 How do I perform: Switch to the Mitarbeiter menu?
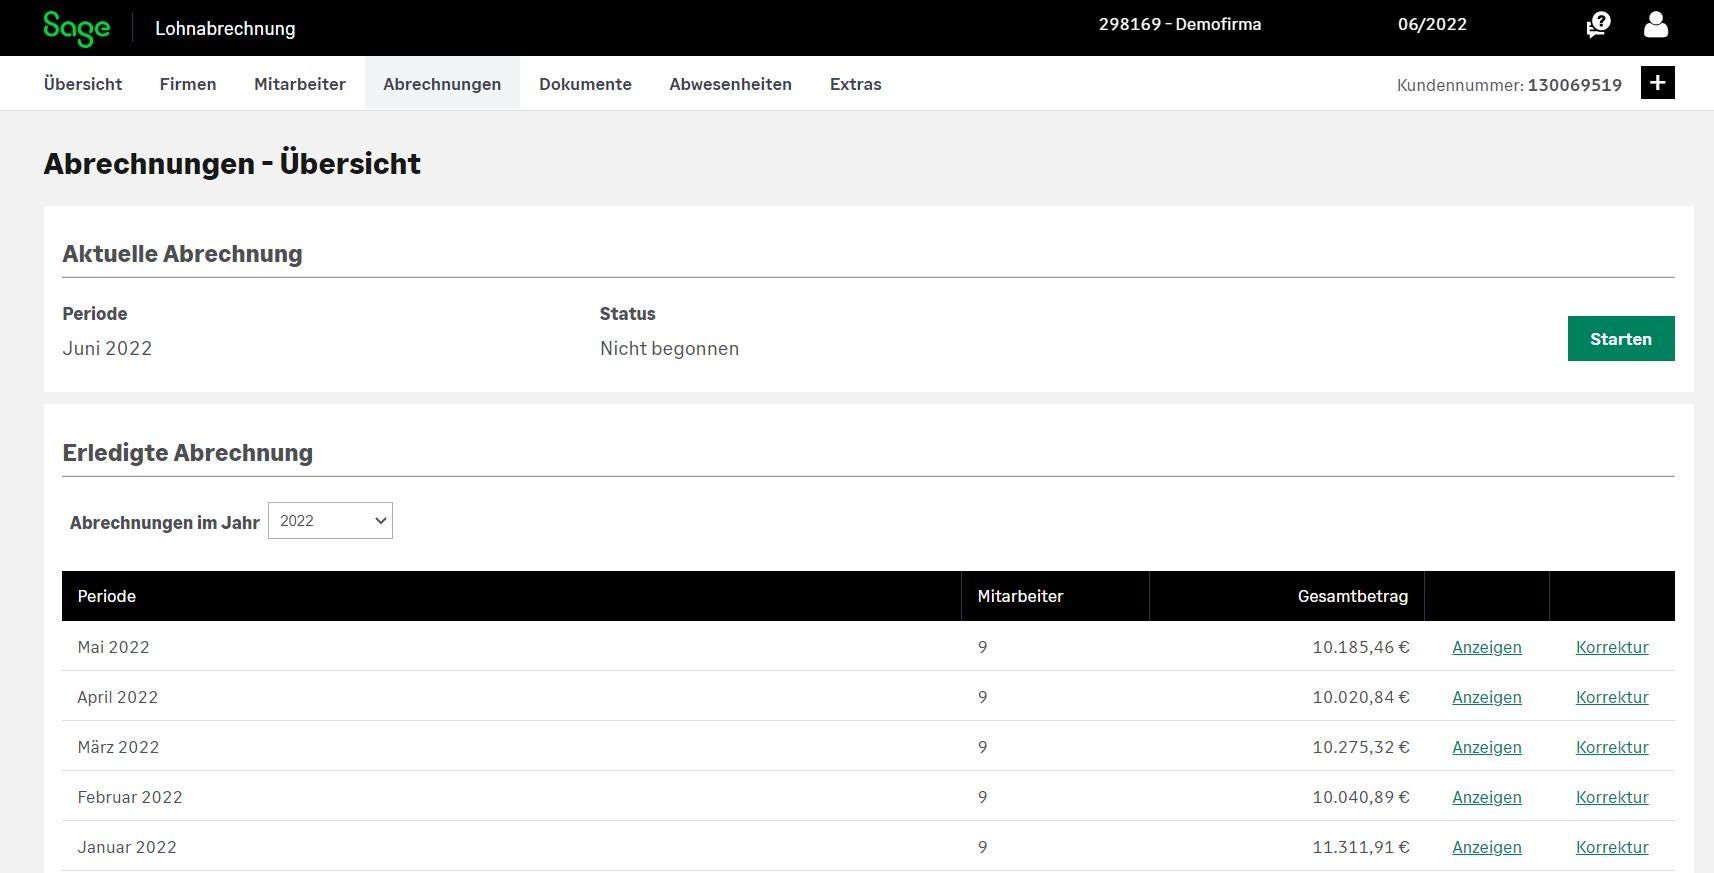coord(300,84)
